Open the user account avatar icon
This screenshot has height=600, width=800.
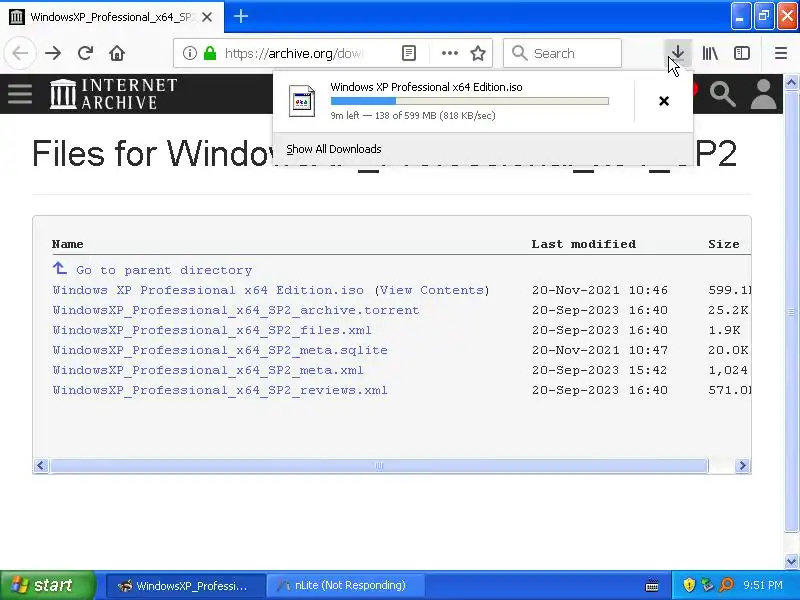763,94
